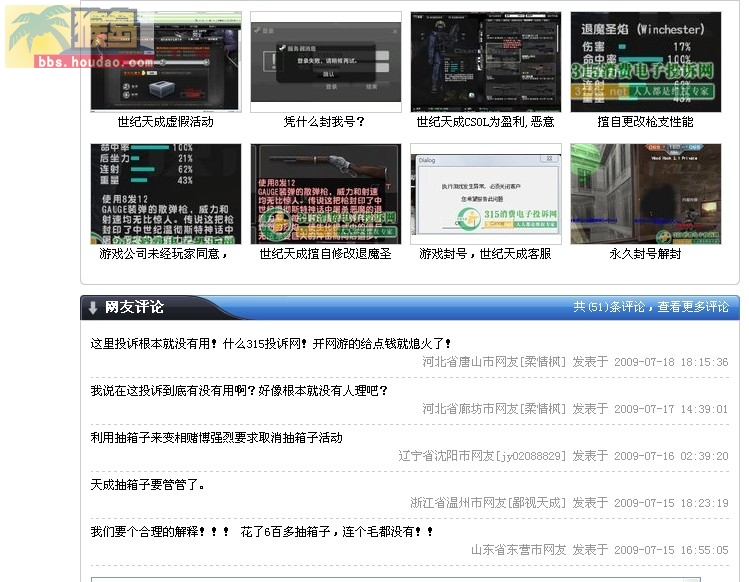The width and height of the screenshot is (749, 582).
Task: Click the 永久封号解封 caption link
Action: coord(645,254)
